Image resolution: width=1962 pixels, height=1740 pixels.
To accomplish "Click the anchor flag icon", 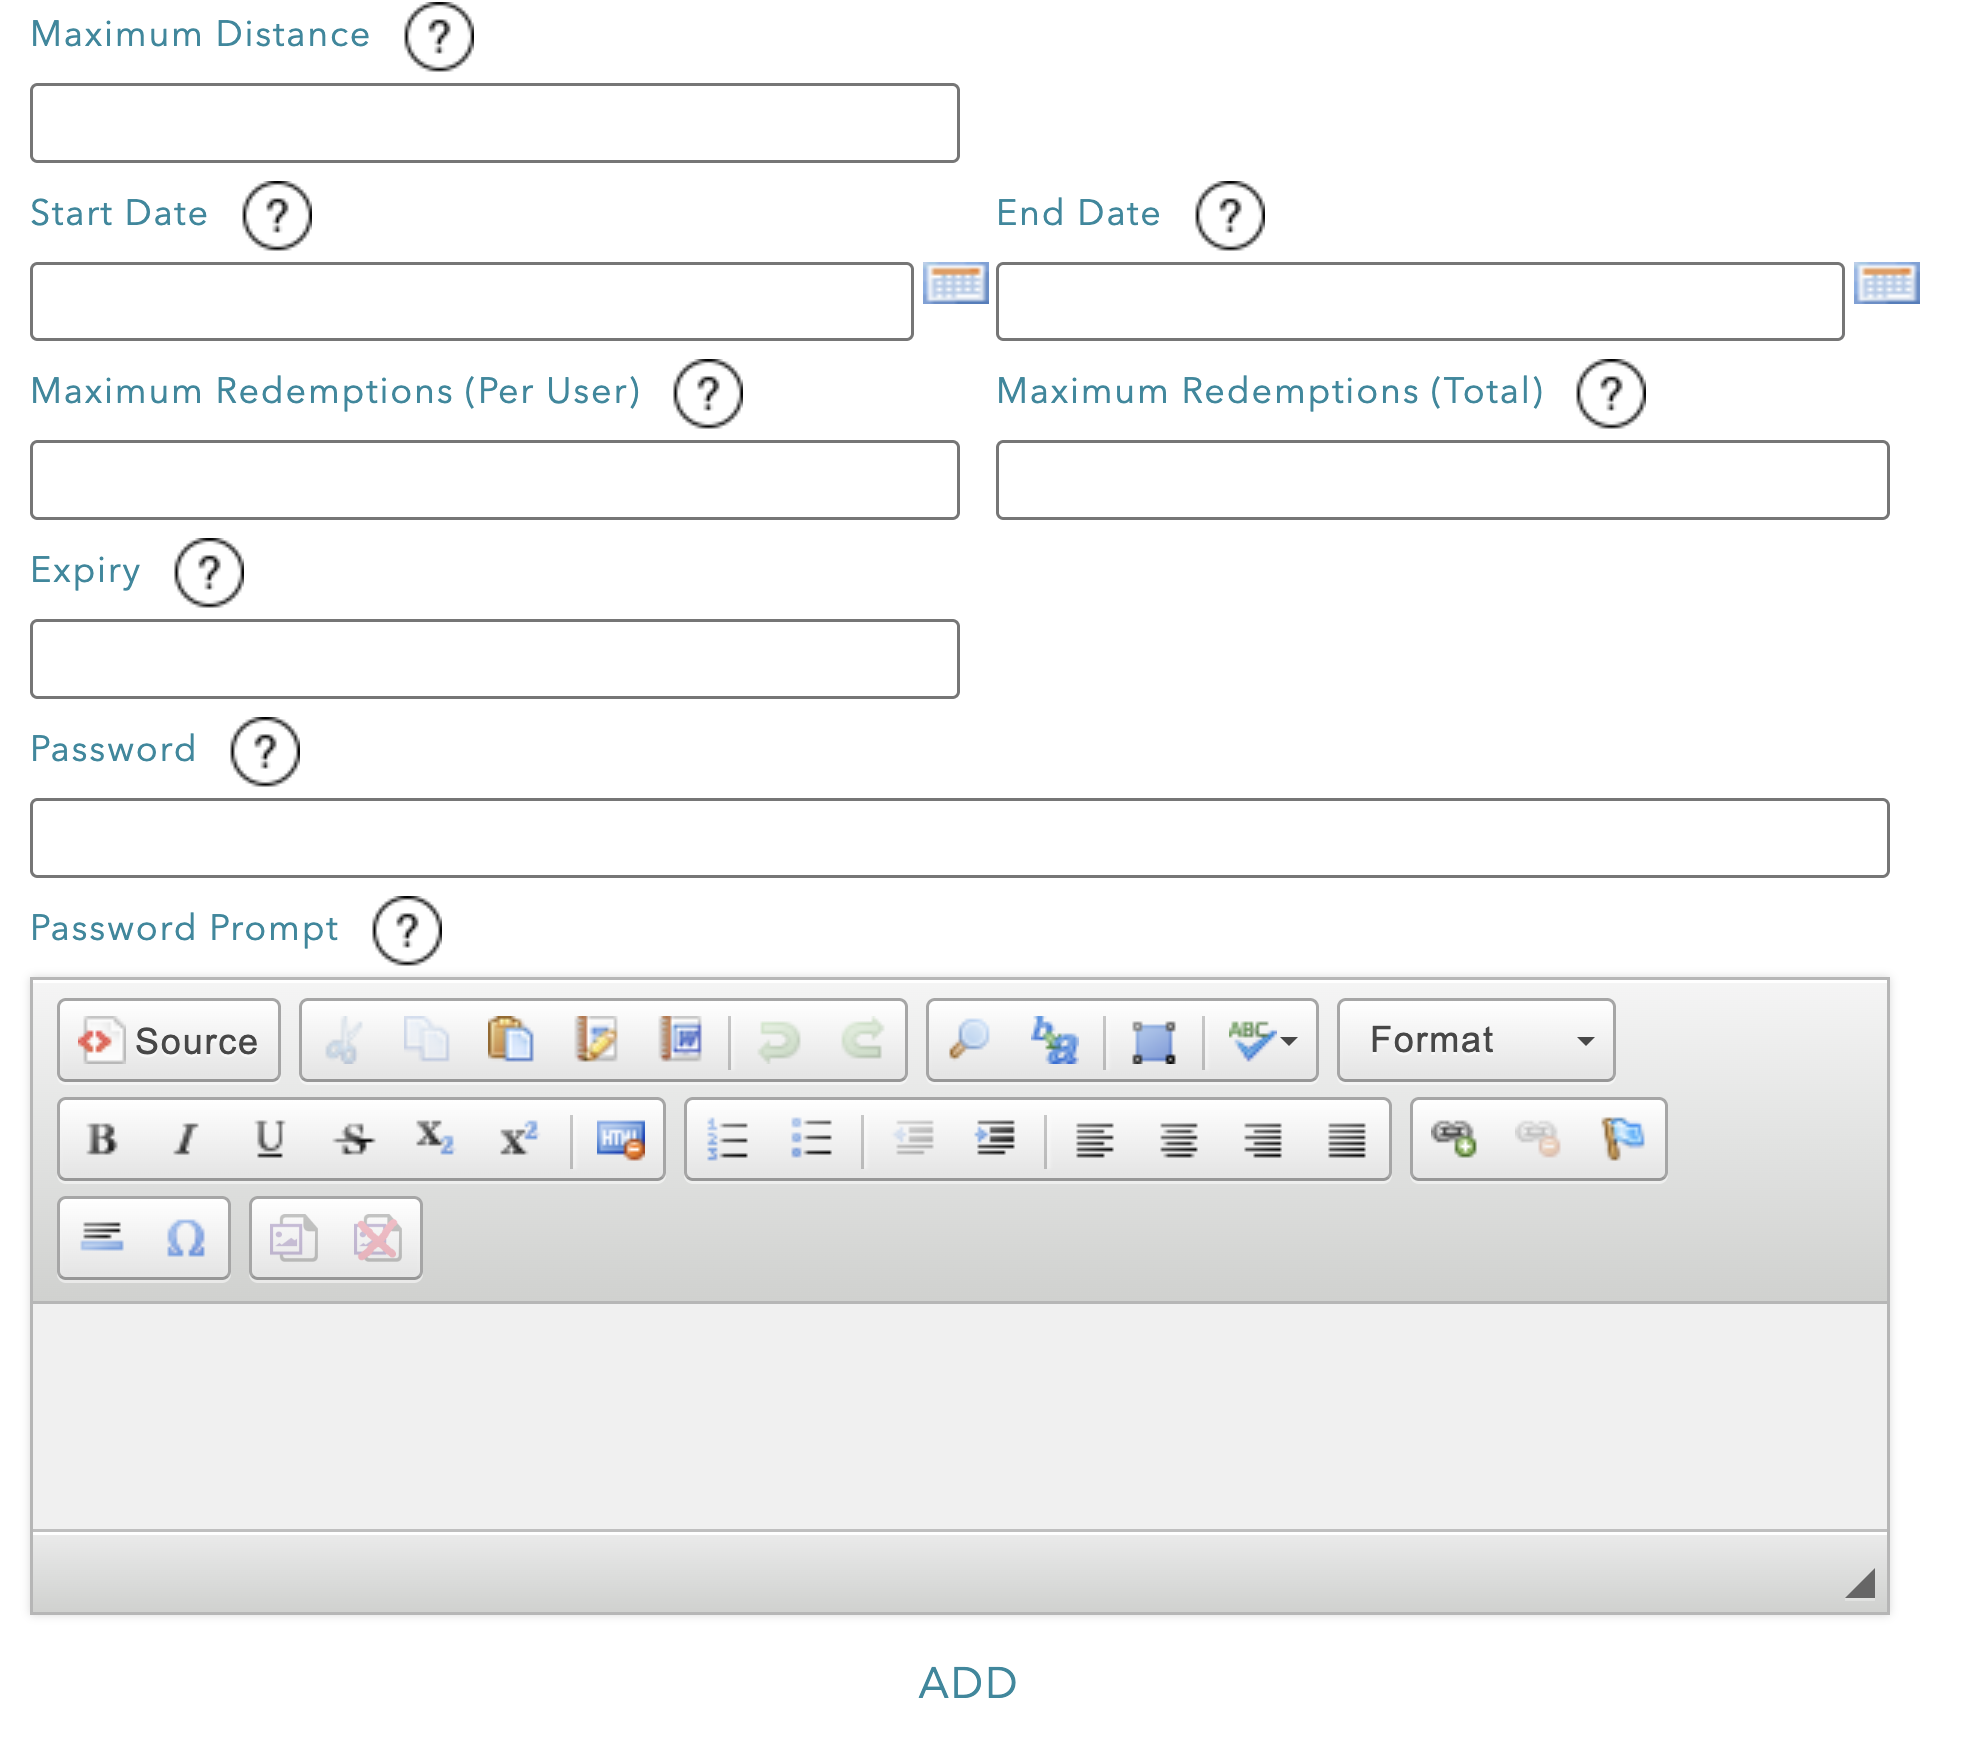I will pyautogui.click(x=1622, y=1139).
